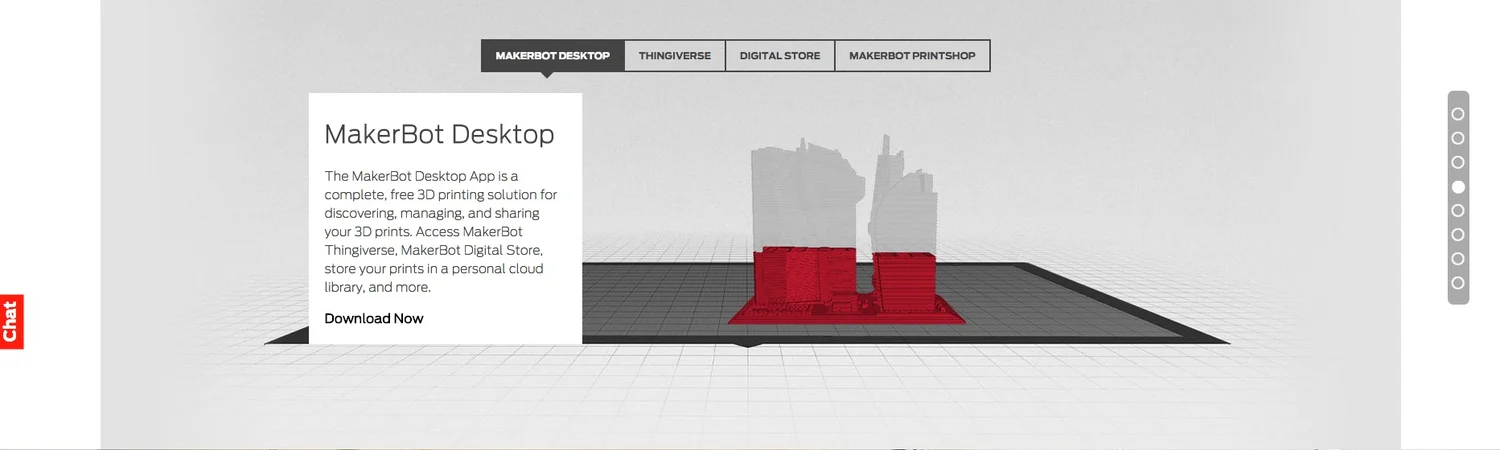Jump to the third page section dot
Viewport: 1500px width, 450px height.
(1458, 162)
